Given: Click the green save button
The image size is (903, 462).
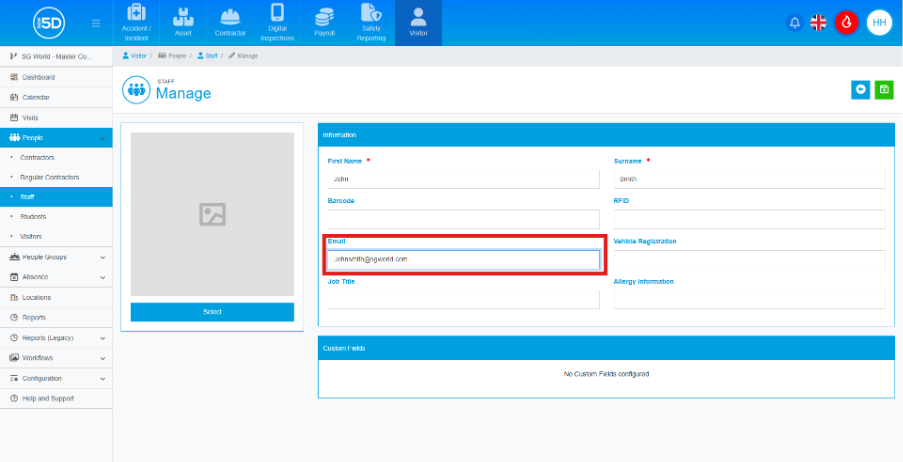Looking at the screenshot, I should [884, 90].
